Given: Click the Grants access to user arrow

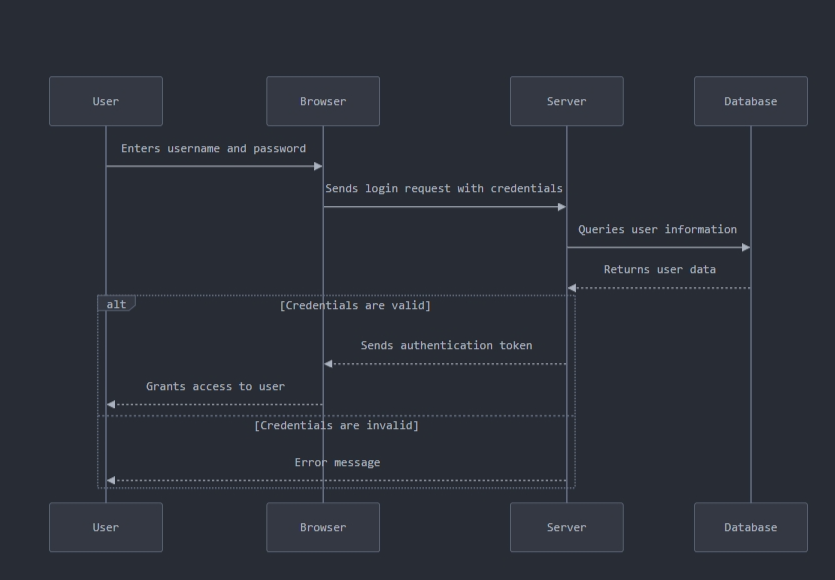Looking at the screenshot, I should click(x=215, y=404).
